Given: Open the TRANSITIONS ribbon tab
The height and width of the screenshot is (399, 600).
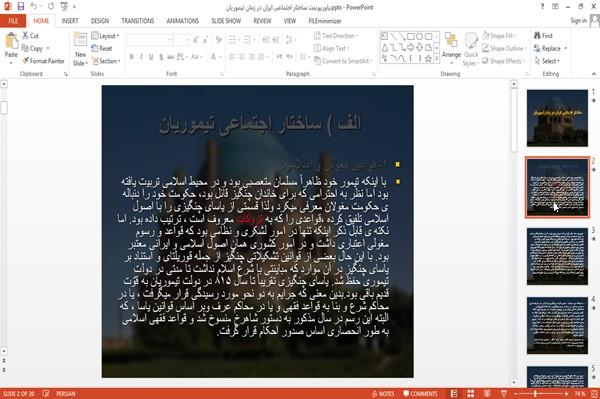Looking at the screenshot, I should click(138, 21).
